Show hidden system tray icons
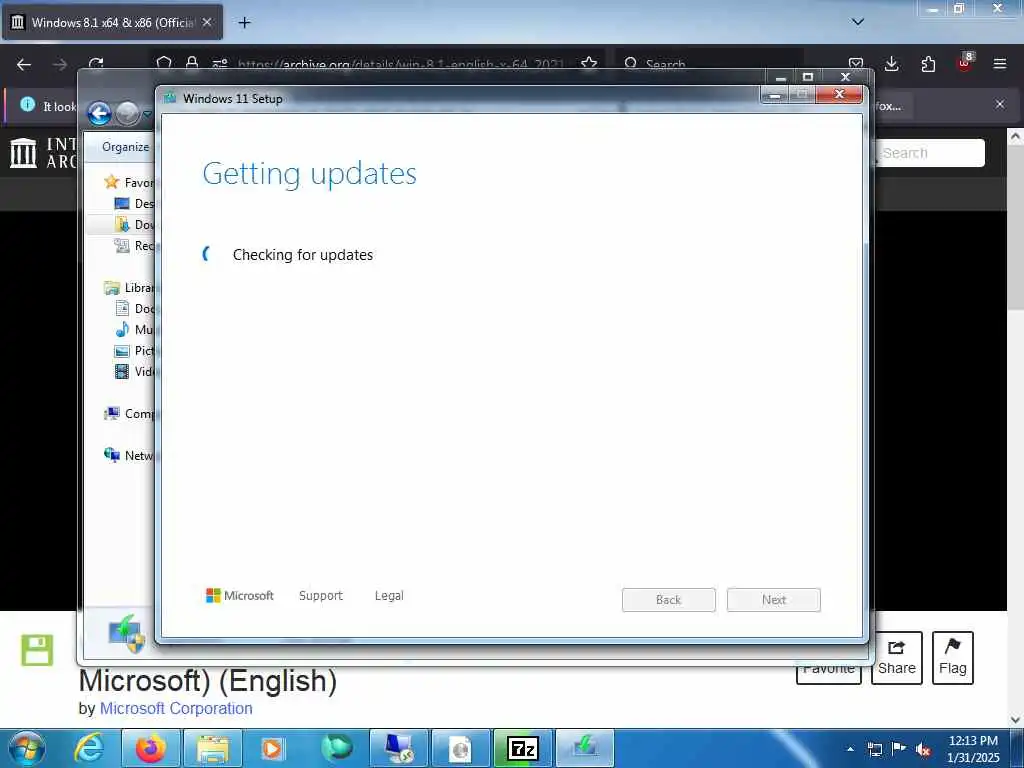Viewport: 1024px width, 768px height. pyautogui.click(x=850, y=749)
